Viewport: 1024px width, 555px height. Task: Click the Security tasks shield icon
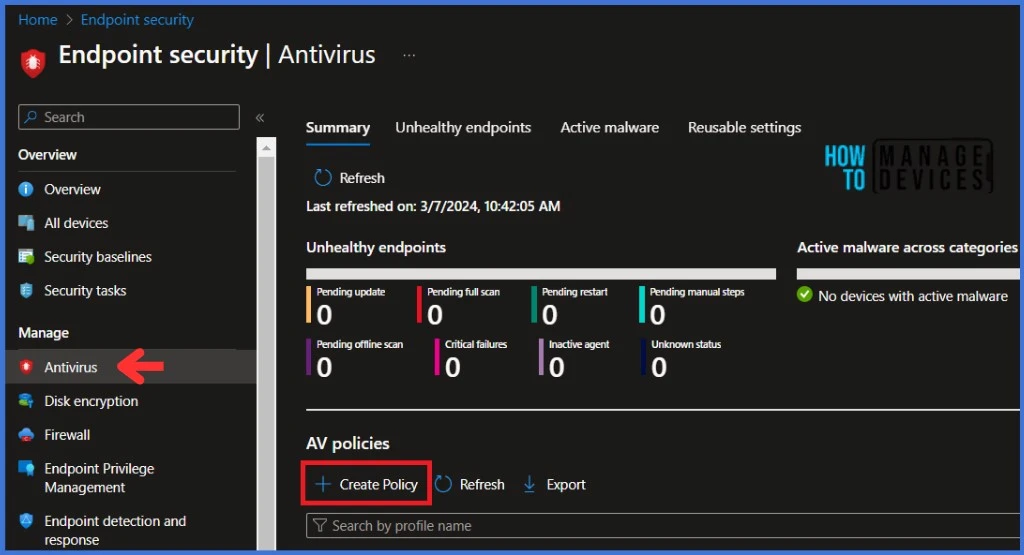click(26, 291)
